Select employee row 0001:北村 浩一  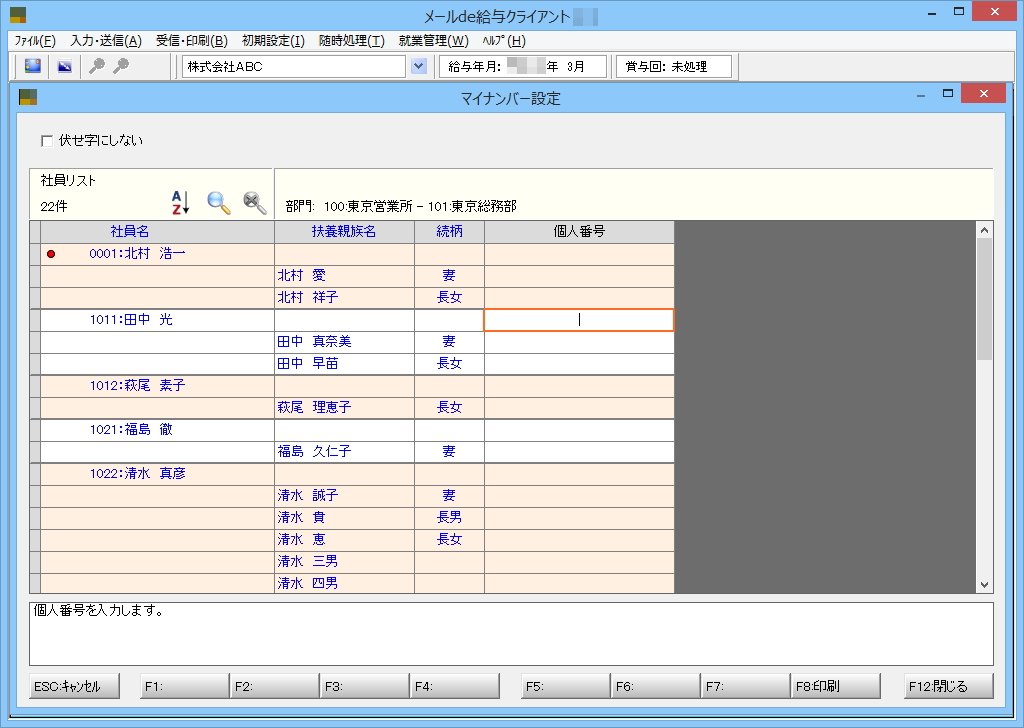click(x=157, y=253)
